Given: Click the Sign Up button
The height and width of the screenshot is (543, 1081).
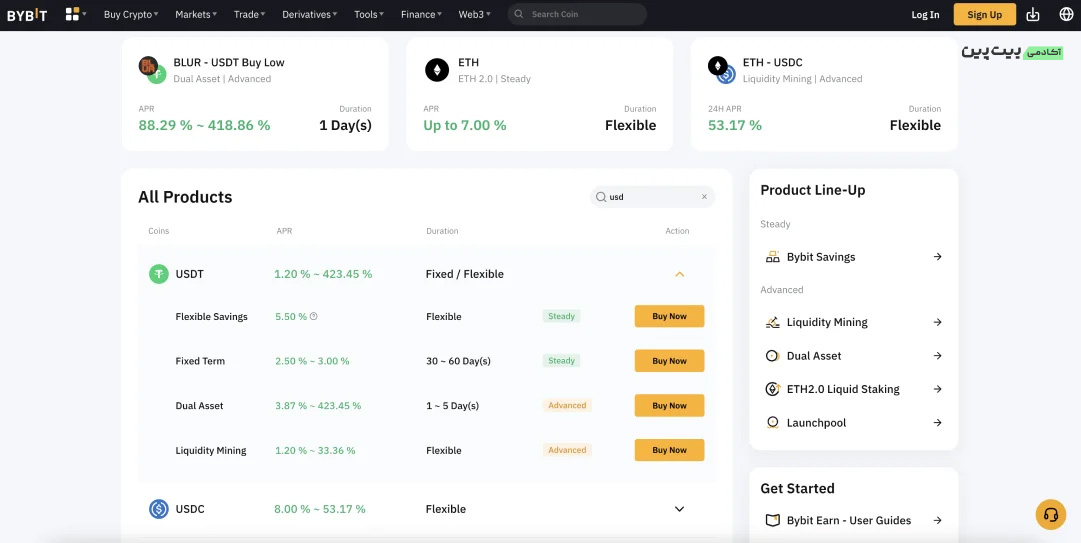Looking at the screenshot, I should (x=984, y=14).
